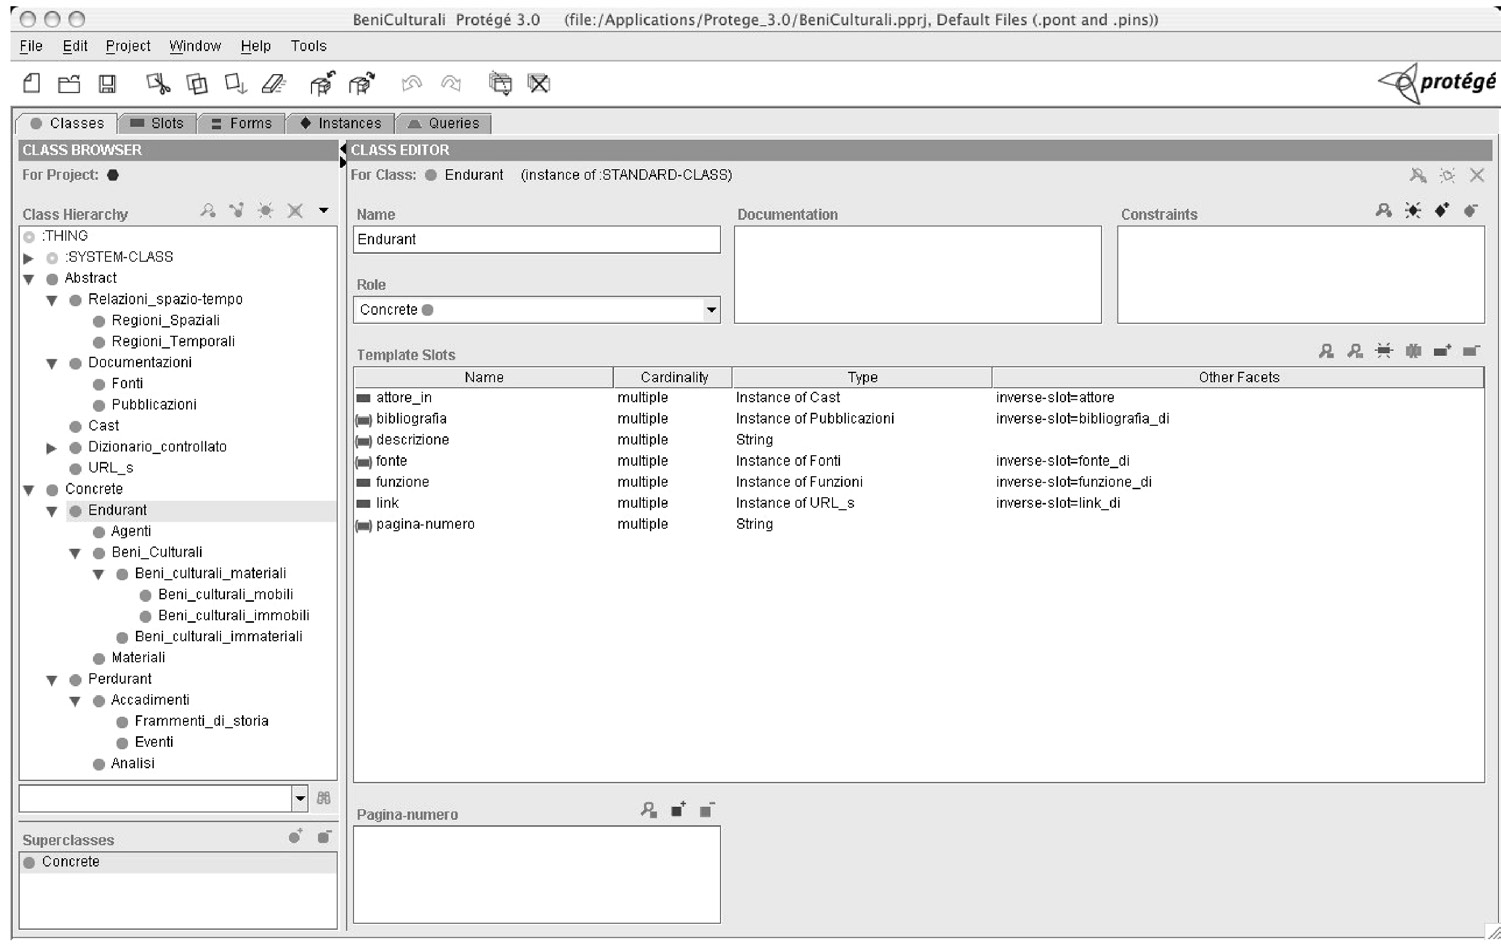Revert to an archived version icon
Viewport: 1501px width, 946px height.
361,83
